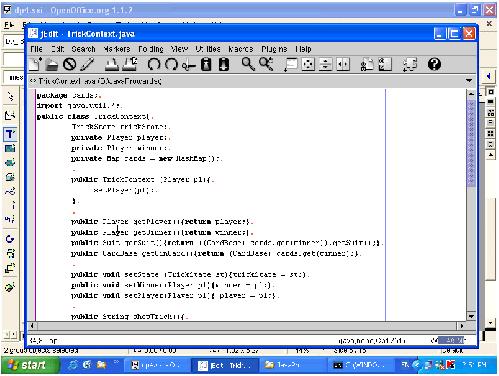Screen dimensions: 499x376
Task: Open the Search menu
Action: [83, 49]
